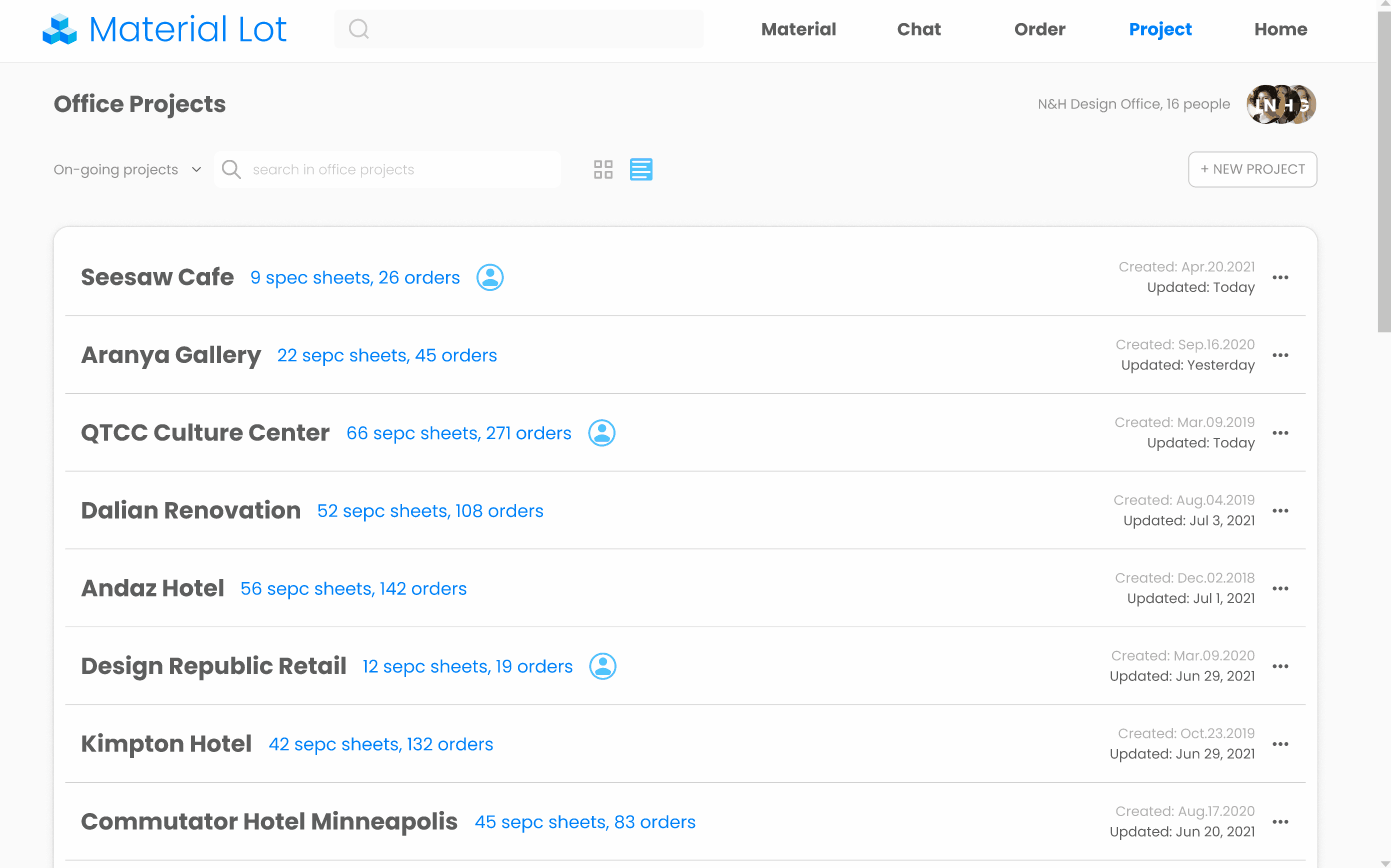Click Created: Dec.02.2018 date text
Image resolution: width=1391 pixels, height=868 pixels.
[x=1185, y=578]
